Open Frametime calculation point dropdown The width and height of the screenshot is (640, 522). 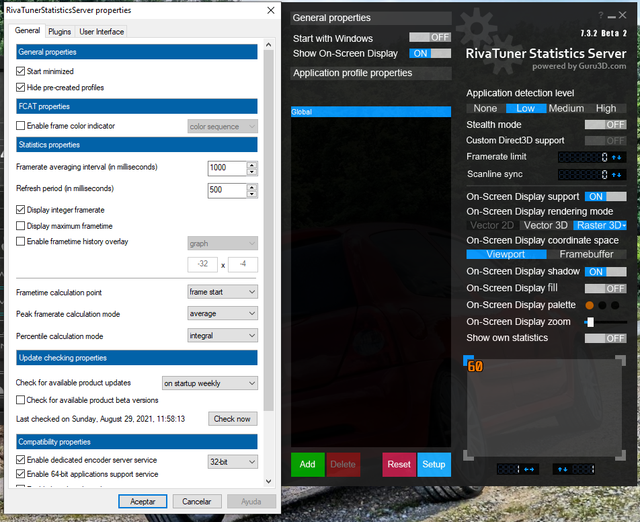pos(222,292)
